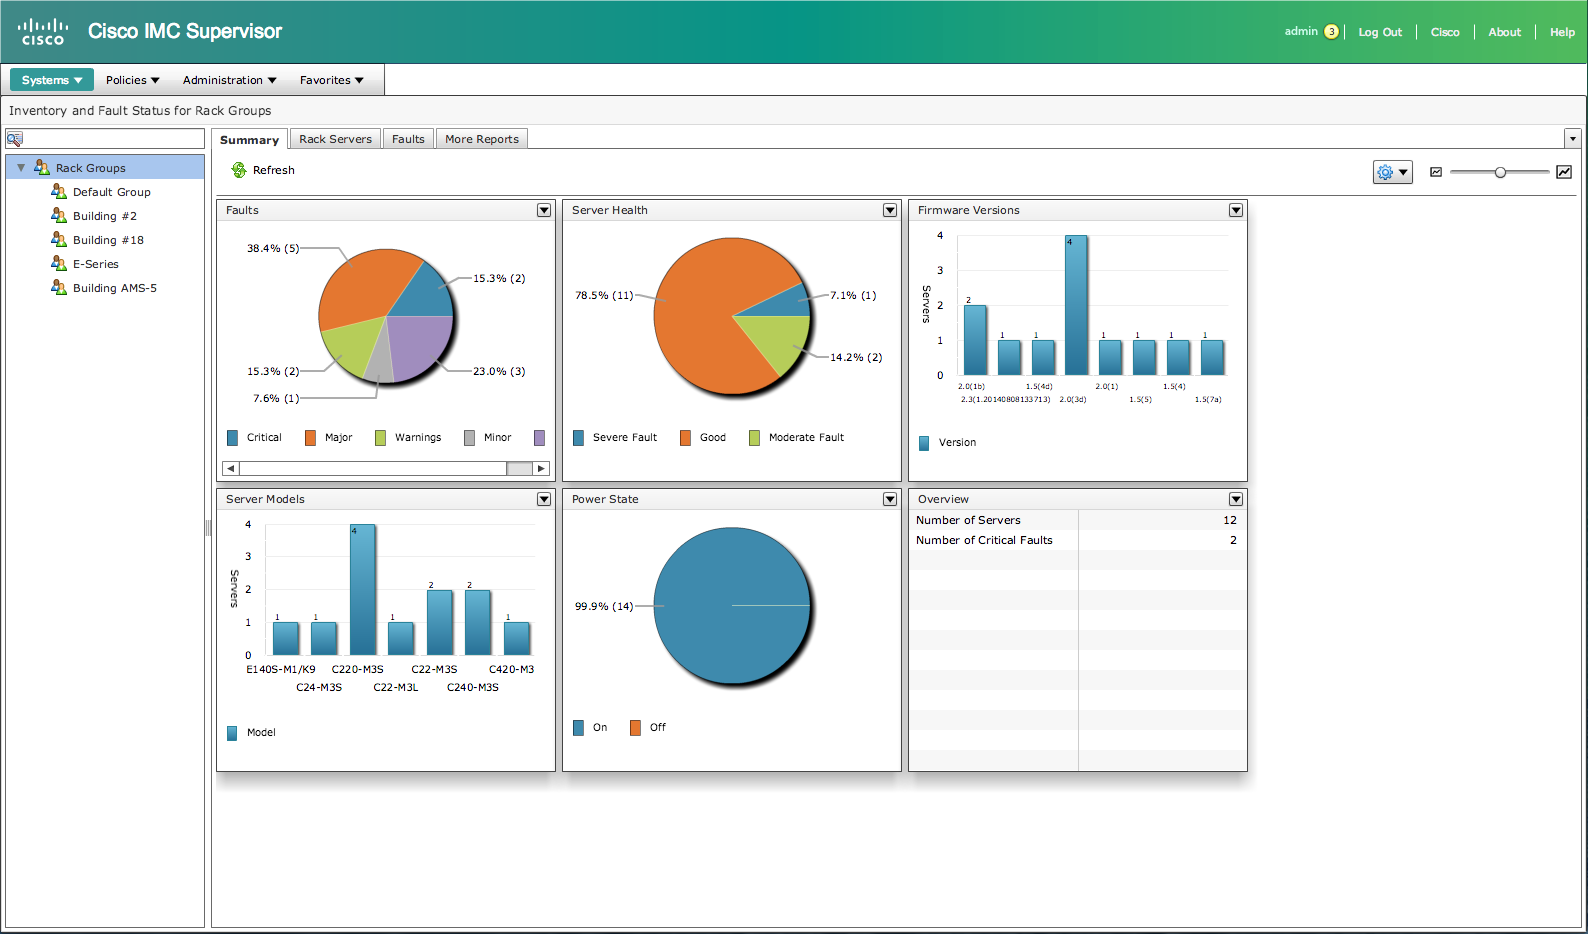This screenshot has width=1588, height=934.
Task: Click the Major legend color swatch
Action: click(310, 437)
